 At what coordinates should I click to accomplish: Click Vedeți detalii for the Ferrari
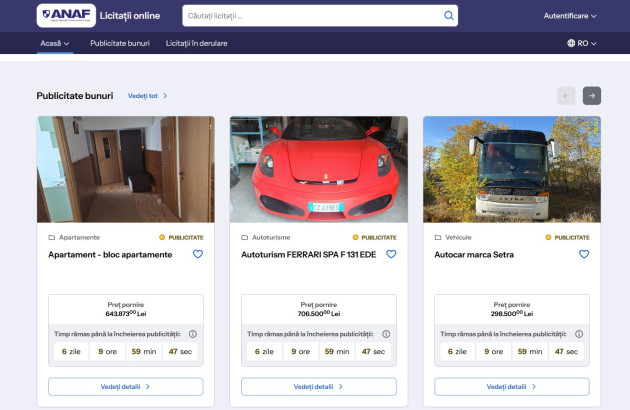[x=319, y=387]
